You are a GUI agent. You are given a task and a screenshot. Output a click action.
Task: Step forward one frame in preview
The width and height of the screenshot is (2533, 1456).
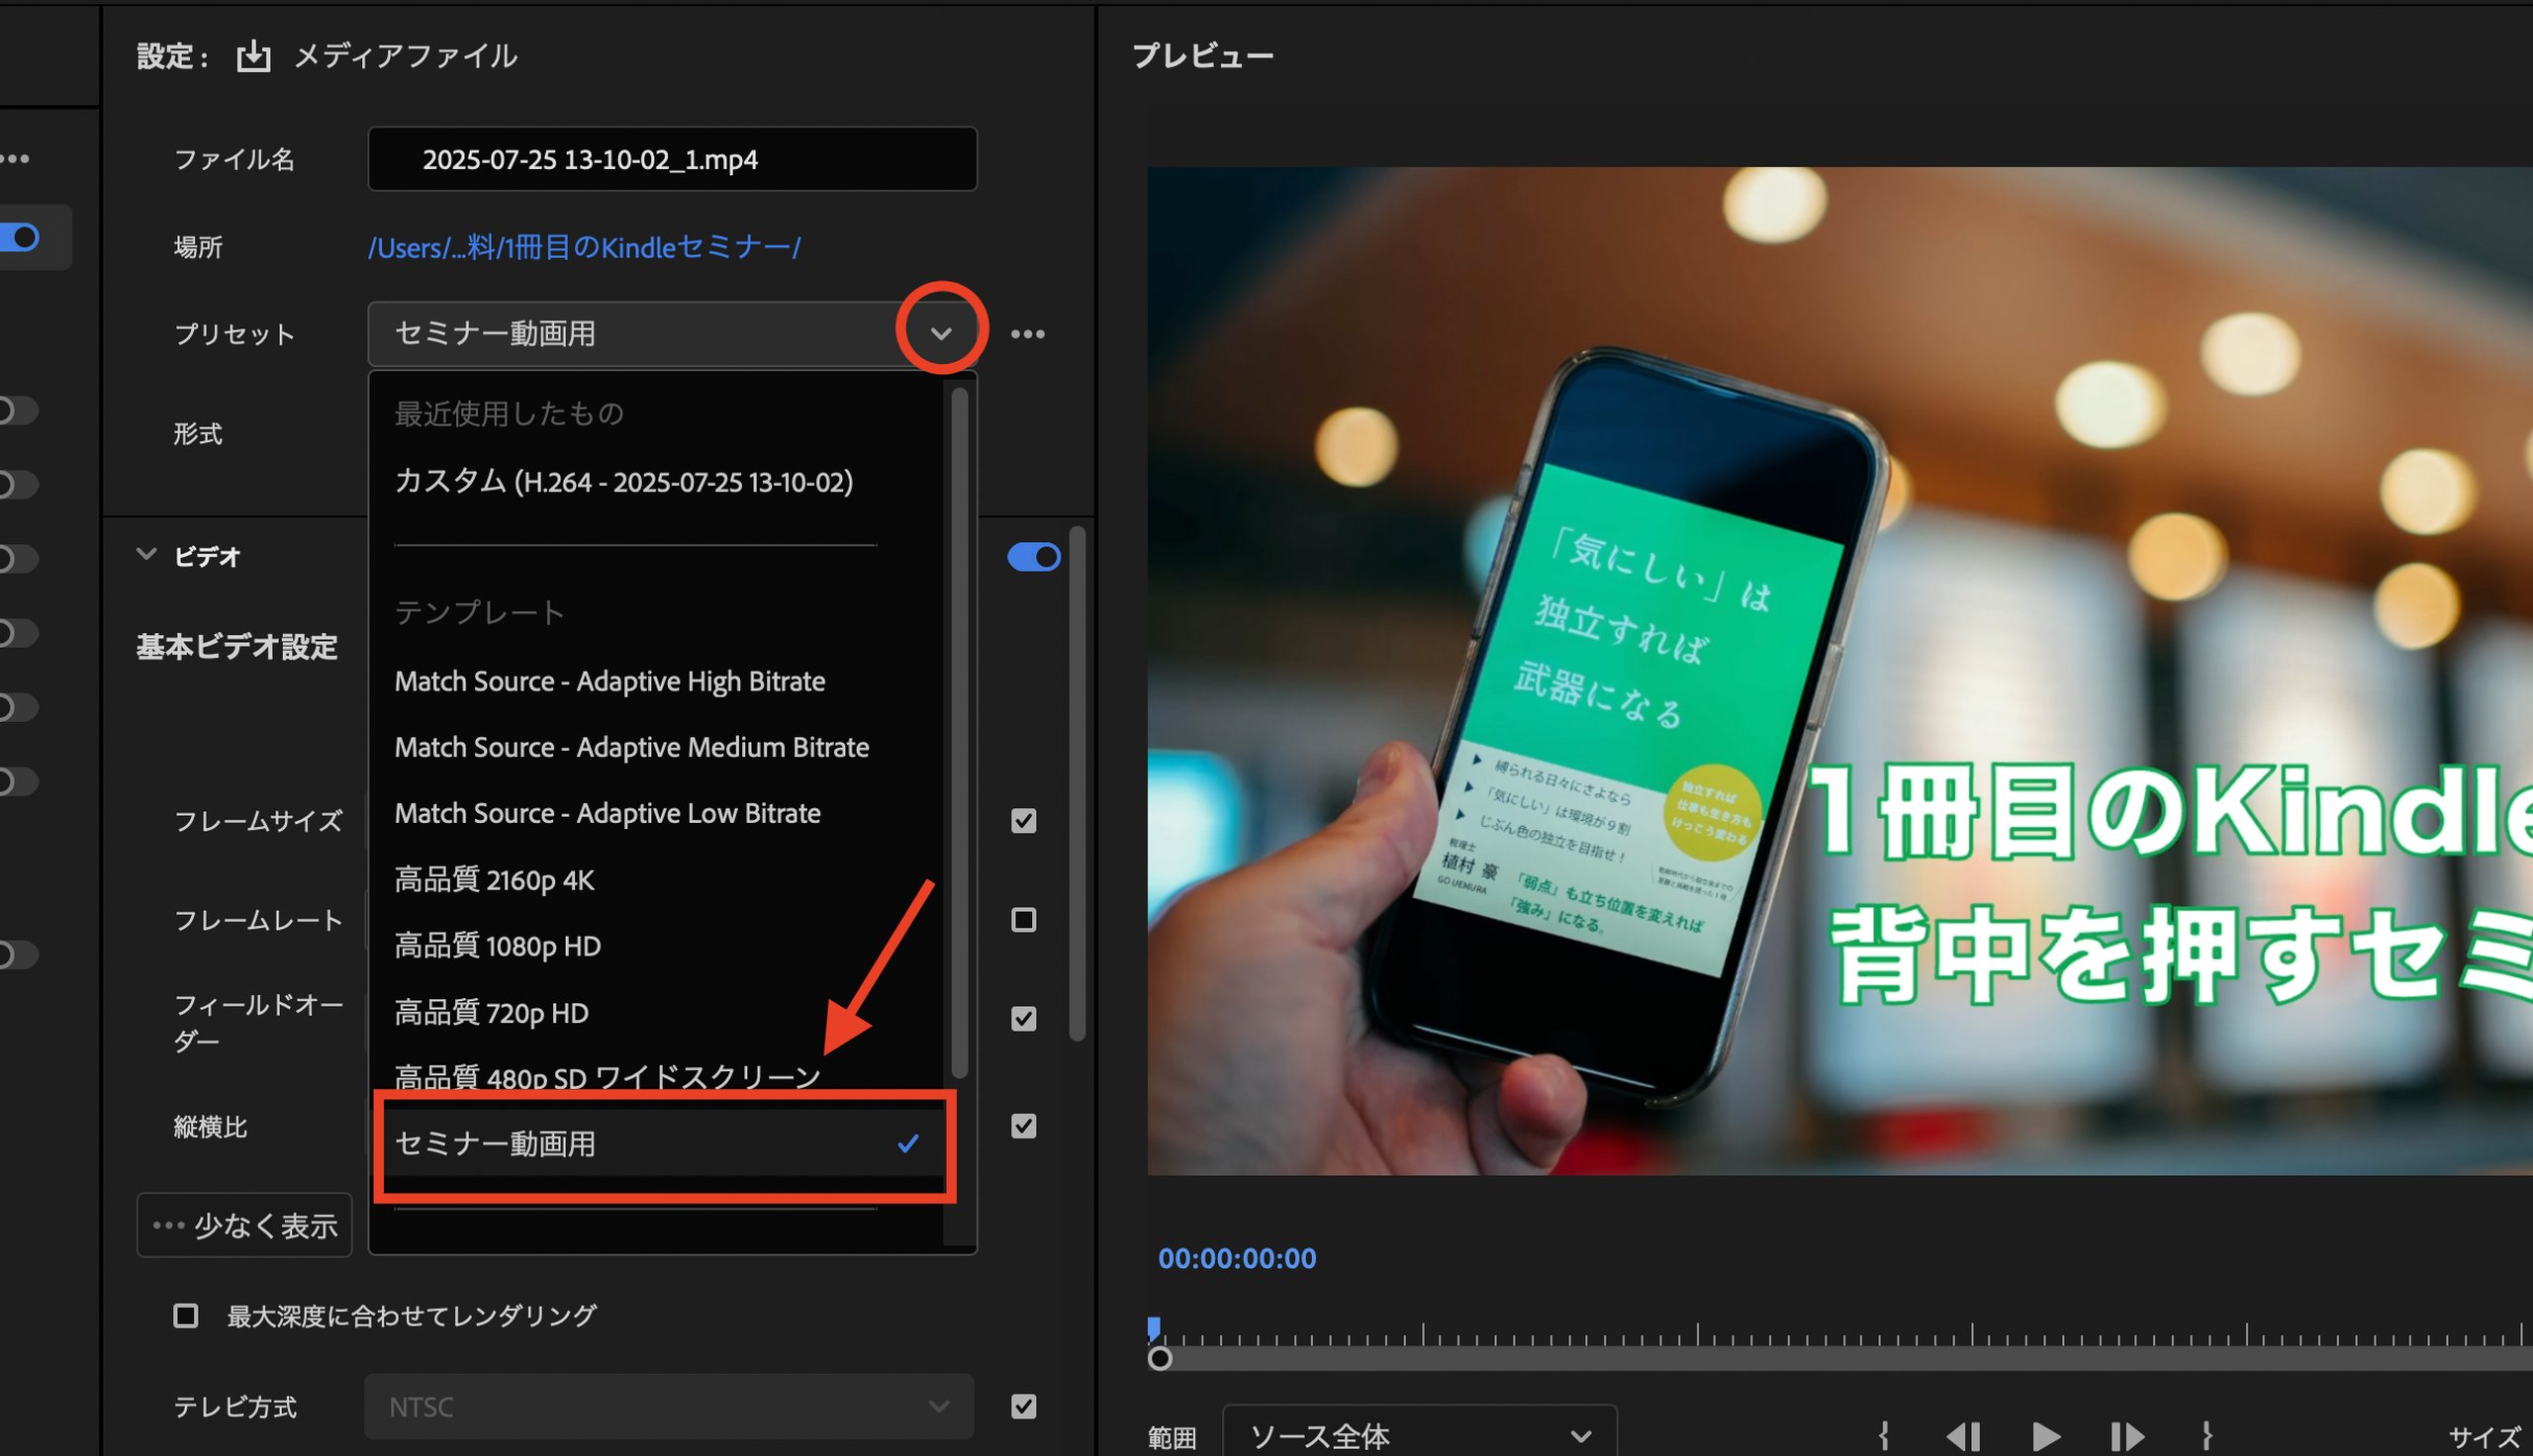point(2127,1437)
